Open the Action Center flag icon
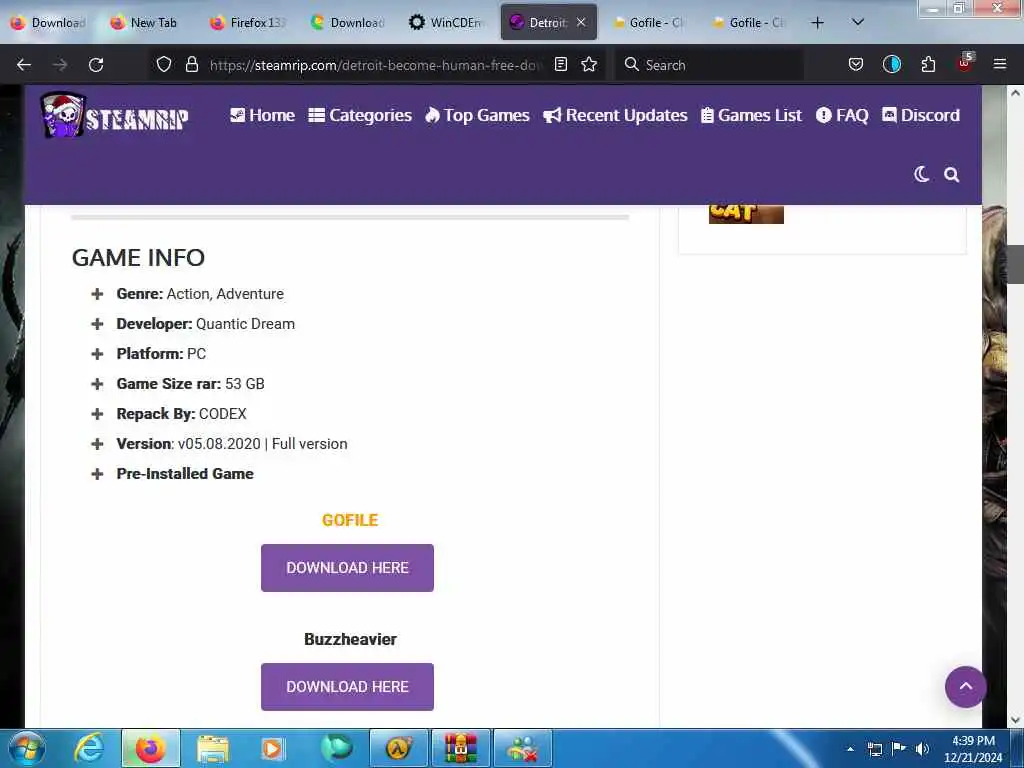The width and height of the screenshot is (1024, 768). point(899,748)
